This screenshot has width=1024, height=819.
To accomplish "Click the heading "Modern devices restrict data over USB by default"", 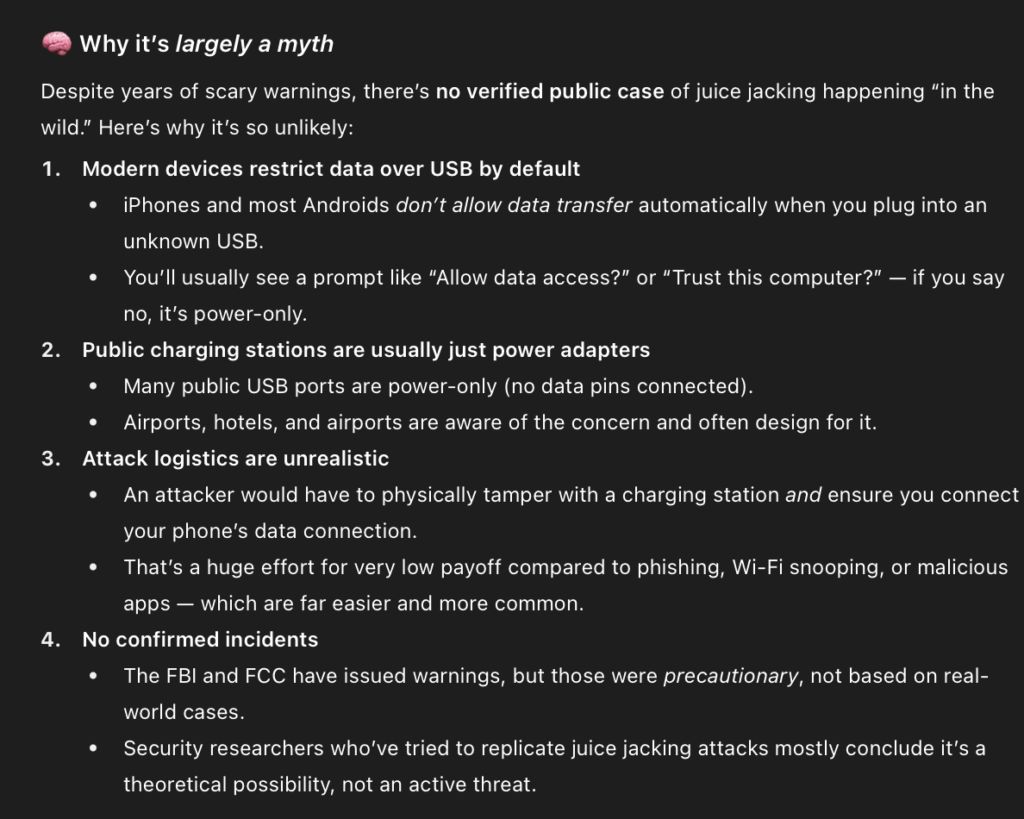I will point(331,169).
